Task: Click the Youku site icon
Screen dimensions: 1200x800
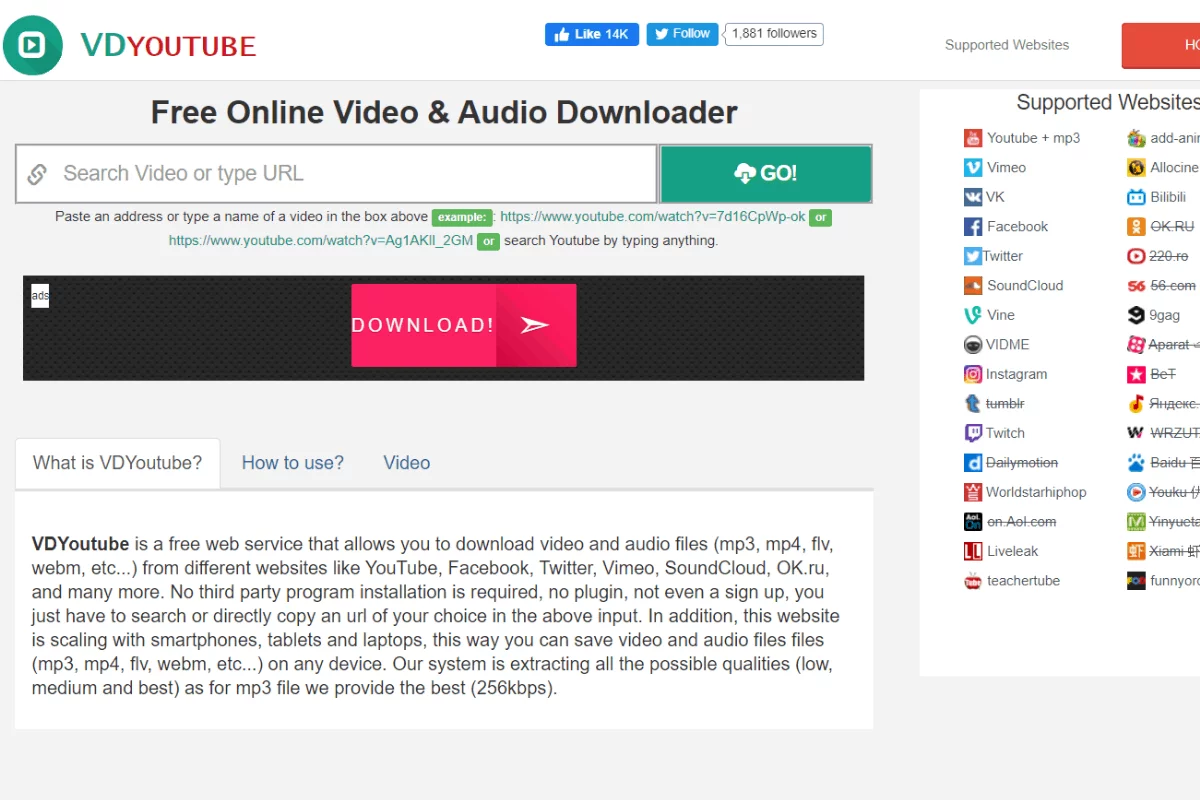Action: [1136, 492]
